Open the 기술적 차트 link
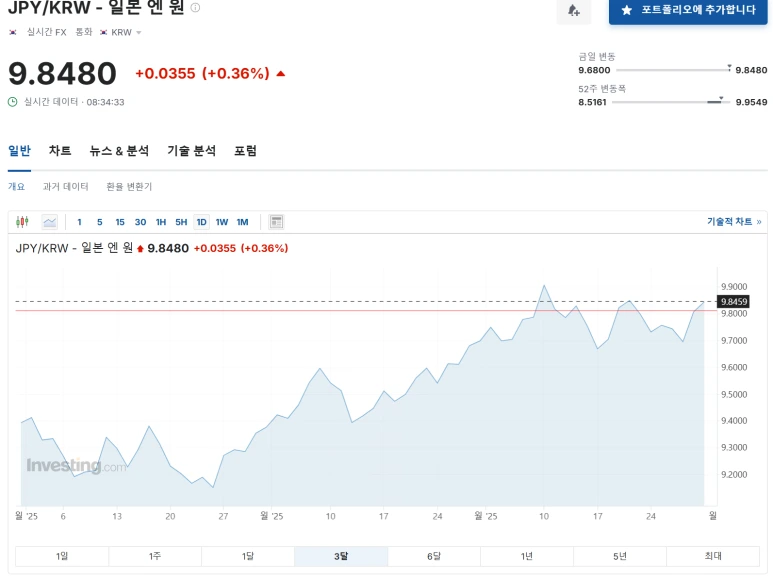The width and height of the screenshot is (773, 580). point(734,222)
